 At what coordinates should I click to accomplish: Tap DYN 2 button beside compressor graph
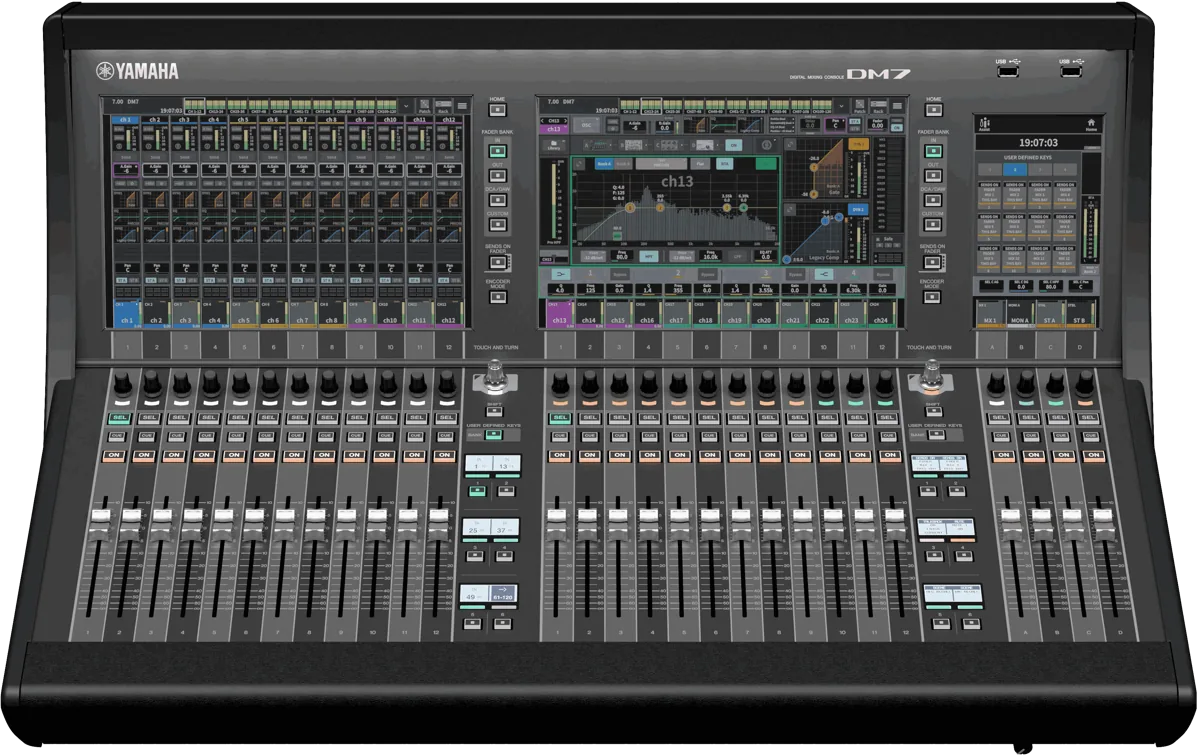pos(858,210)
